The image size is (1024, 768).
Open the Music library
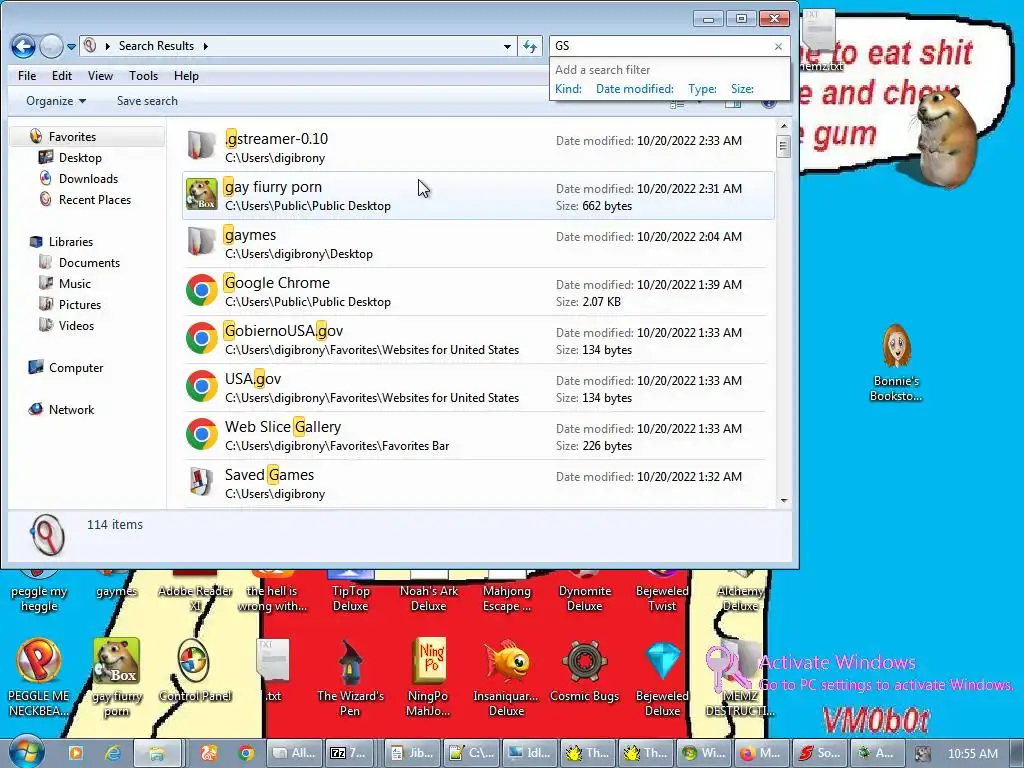point(74,283)
